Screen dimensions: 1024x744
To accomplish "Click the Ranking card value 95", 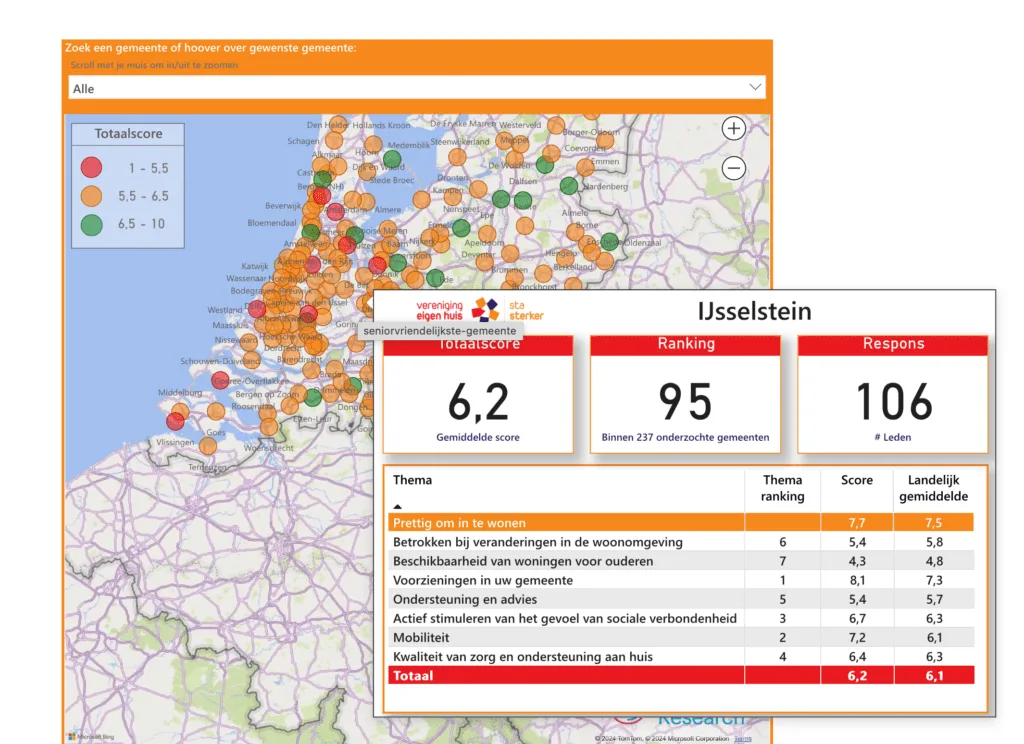I will pyautogui.click(x=685, y=402).
